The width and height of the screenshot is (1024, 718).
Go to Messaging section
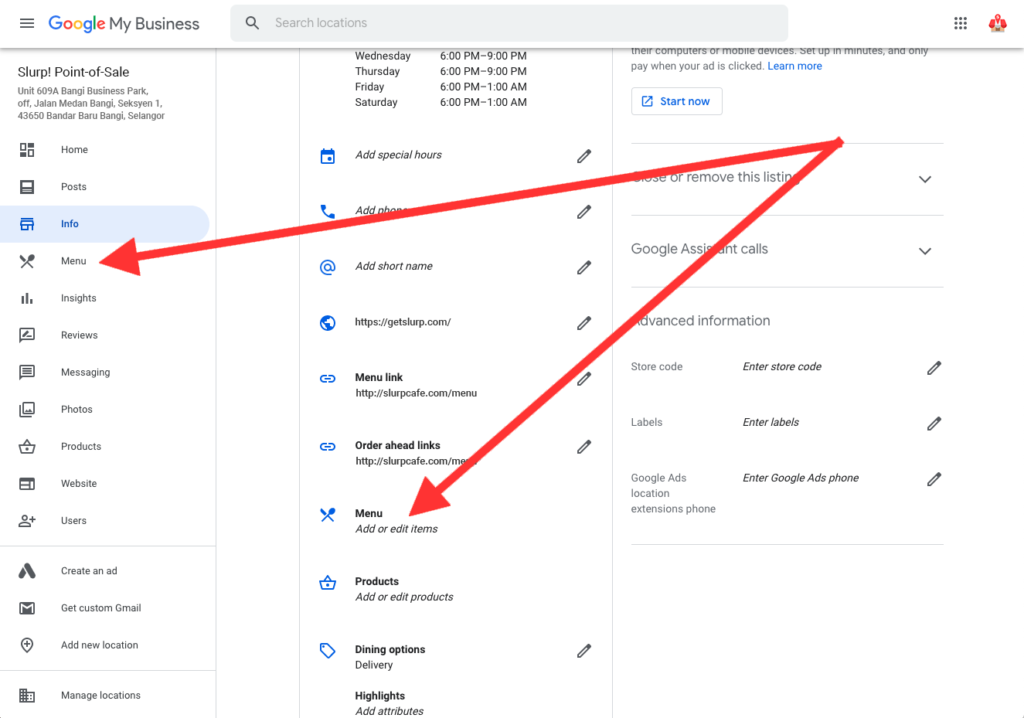coord(86,372)
